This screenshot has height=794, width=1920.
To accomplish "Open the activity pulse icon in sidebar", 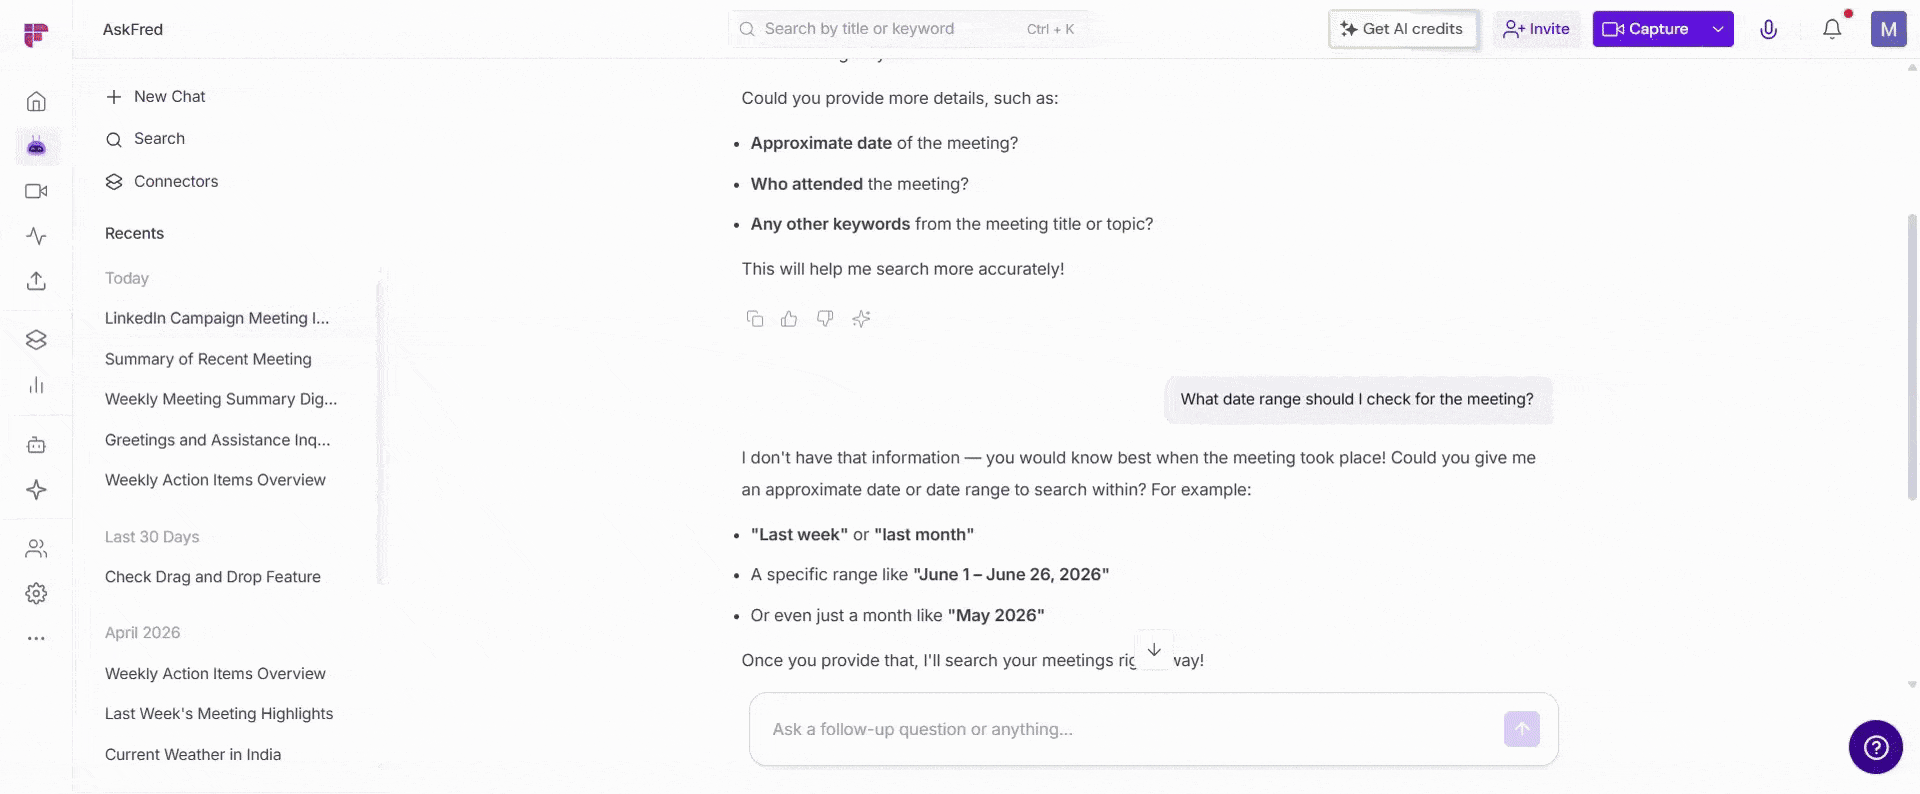I will pos(36,236).
